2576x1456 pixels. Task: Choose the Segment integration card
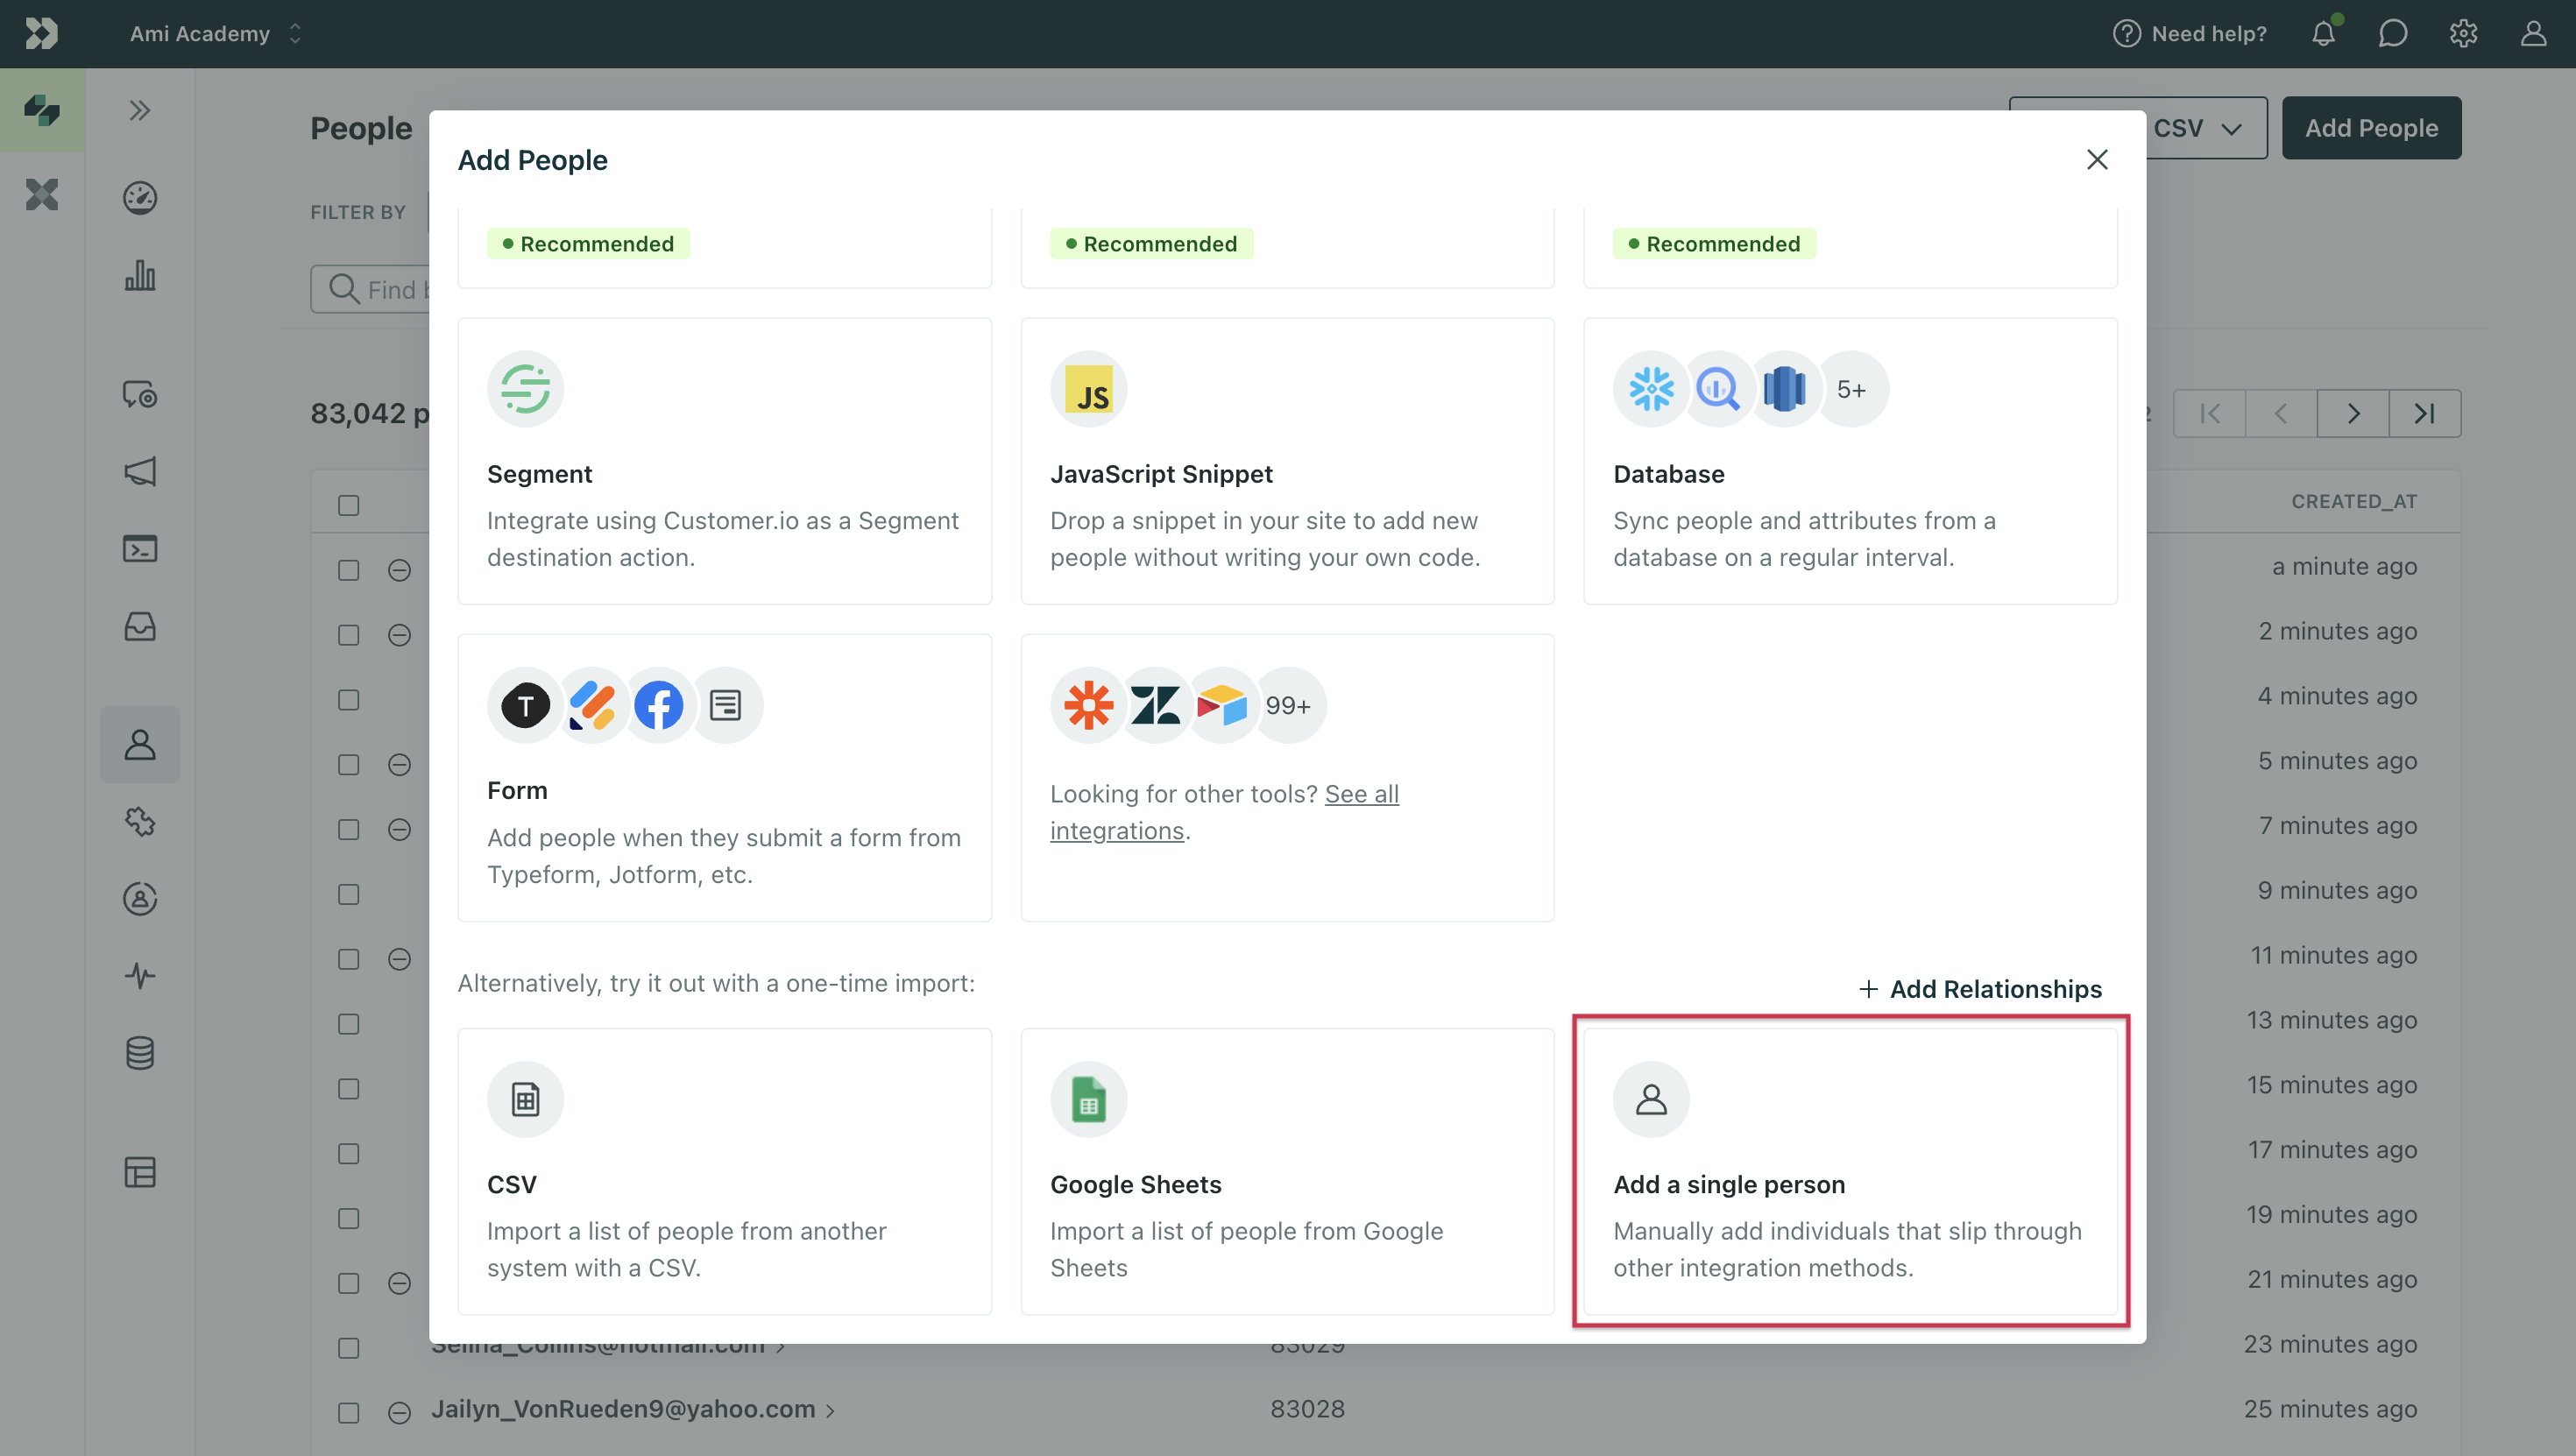(724, 461)
